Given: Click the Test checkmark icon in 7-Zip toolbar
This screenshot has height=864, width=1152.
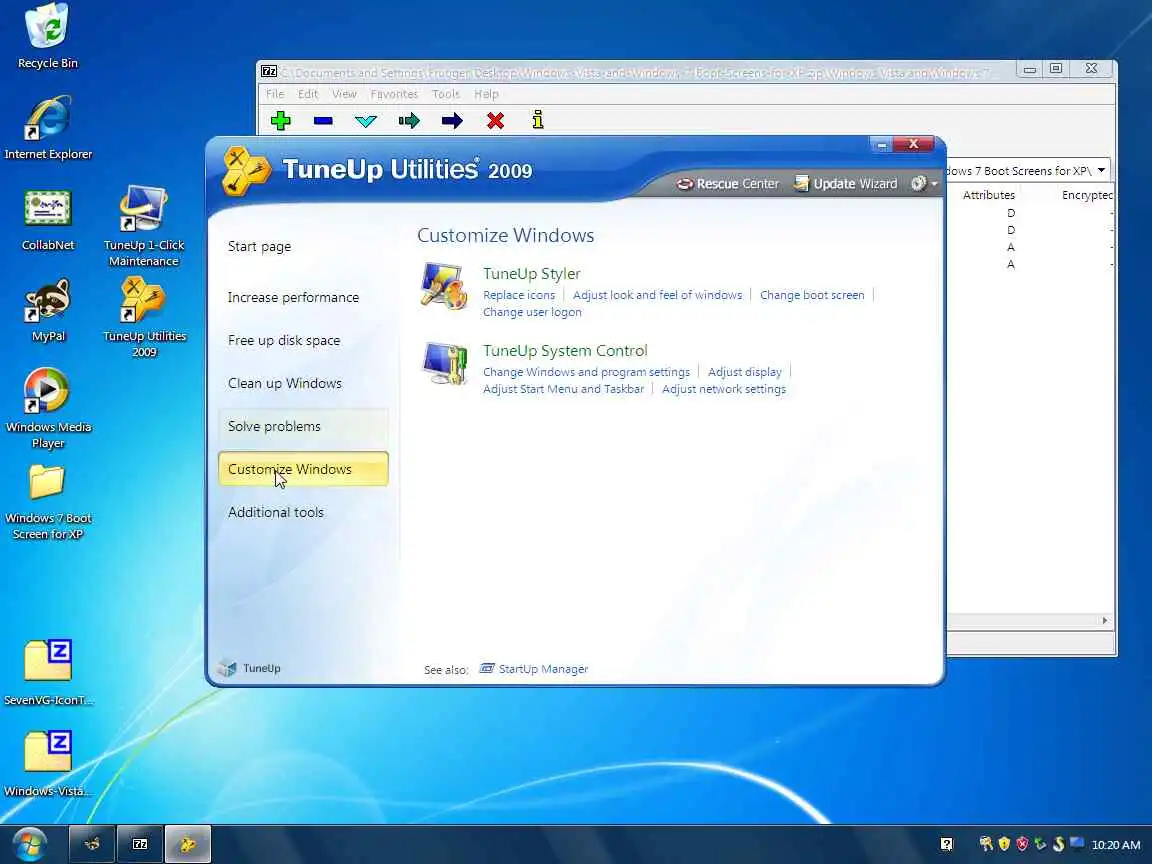Looking at the screenshot, I should [366, 120].
